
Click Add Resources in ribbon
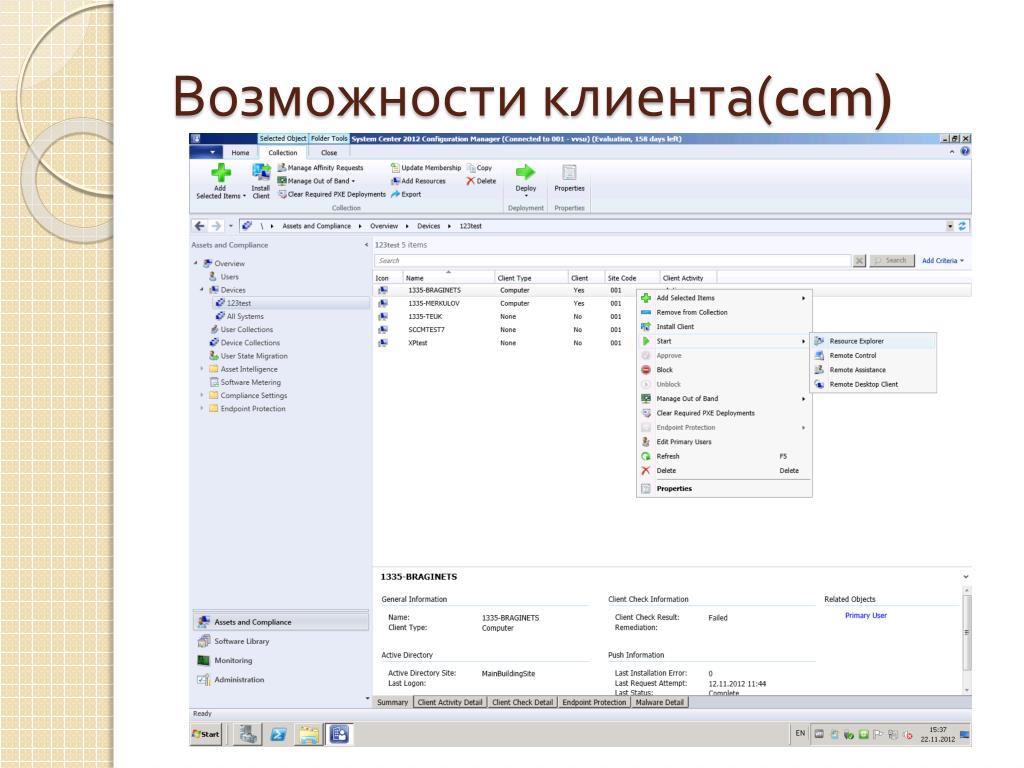tap(418, 181)
